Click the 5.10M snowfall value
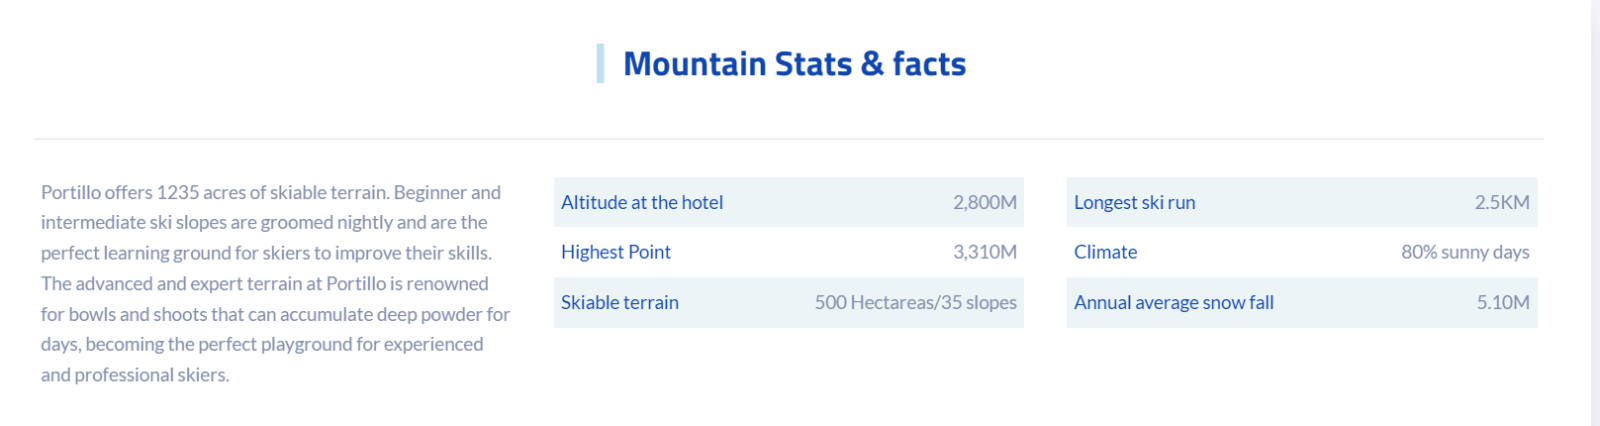The height and width of the screenshot is (426, 1600). tap(1503, 302)
